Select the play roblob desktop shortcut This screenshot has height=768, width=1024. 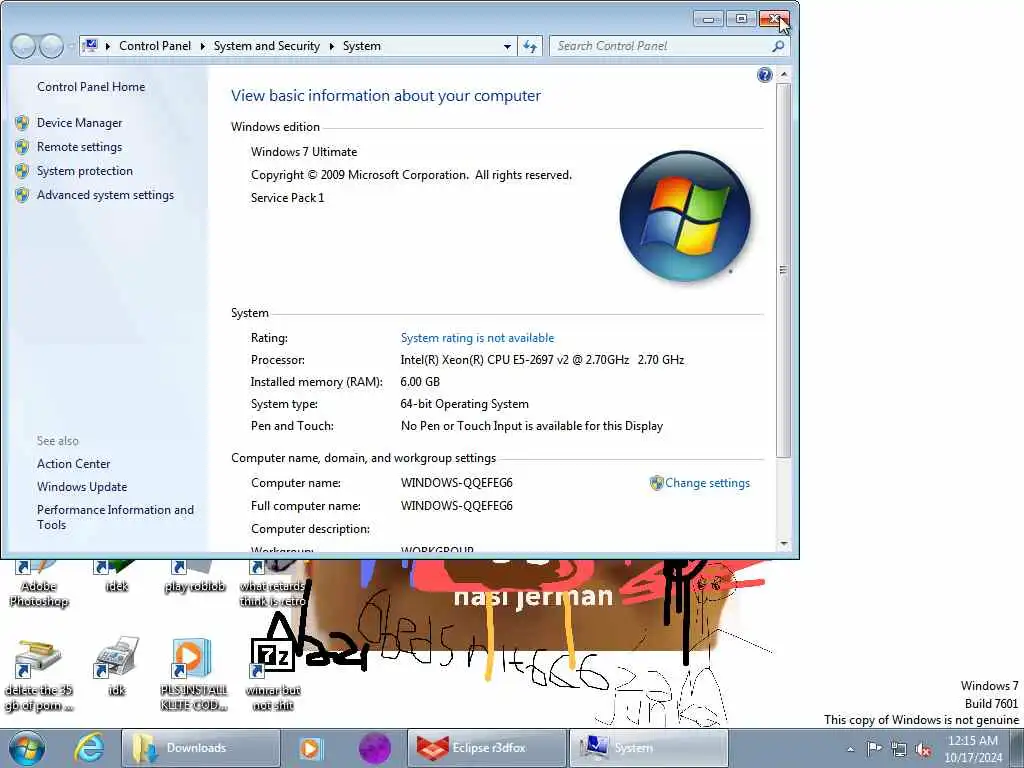pyautogui.click(x=195, y=578)
